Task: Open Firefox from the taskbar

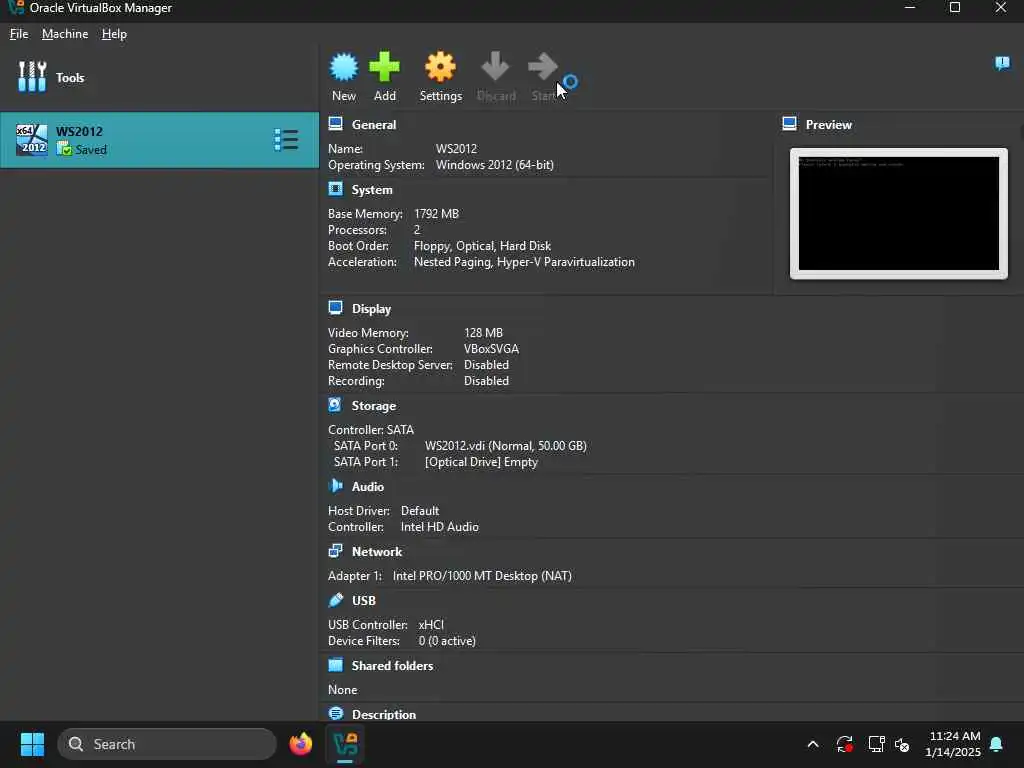Action: 300,744
